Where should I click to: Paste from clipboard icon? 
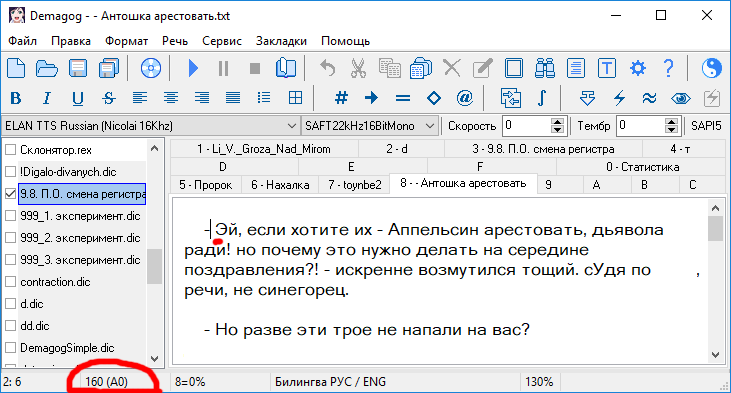(x=420, y=69)
